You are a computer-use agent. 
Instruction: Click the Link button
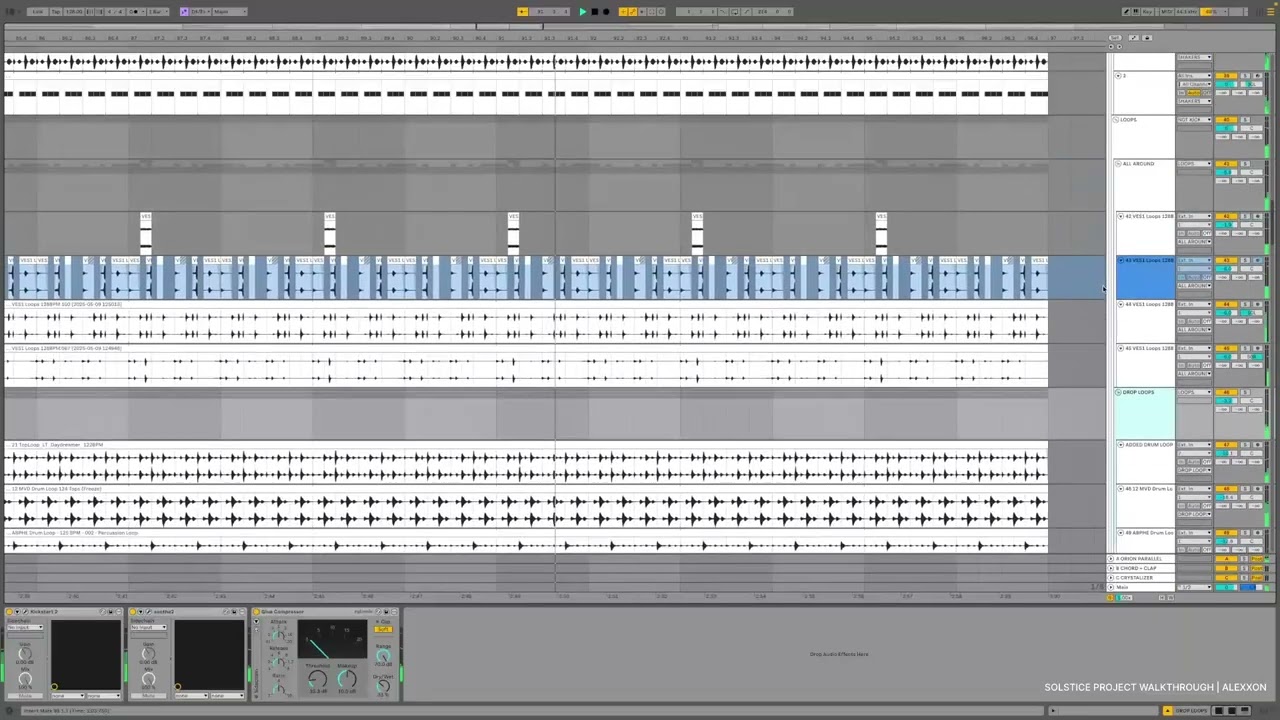tap(37, 11)
